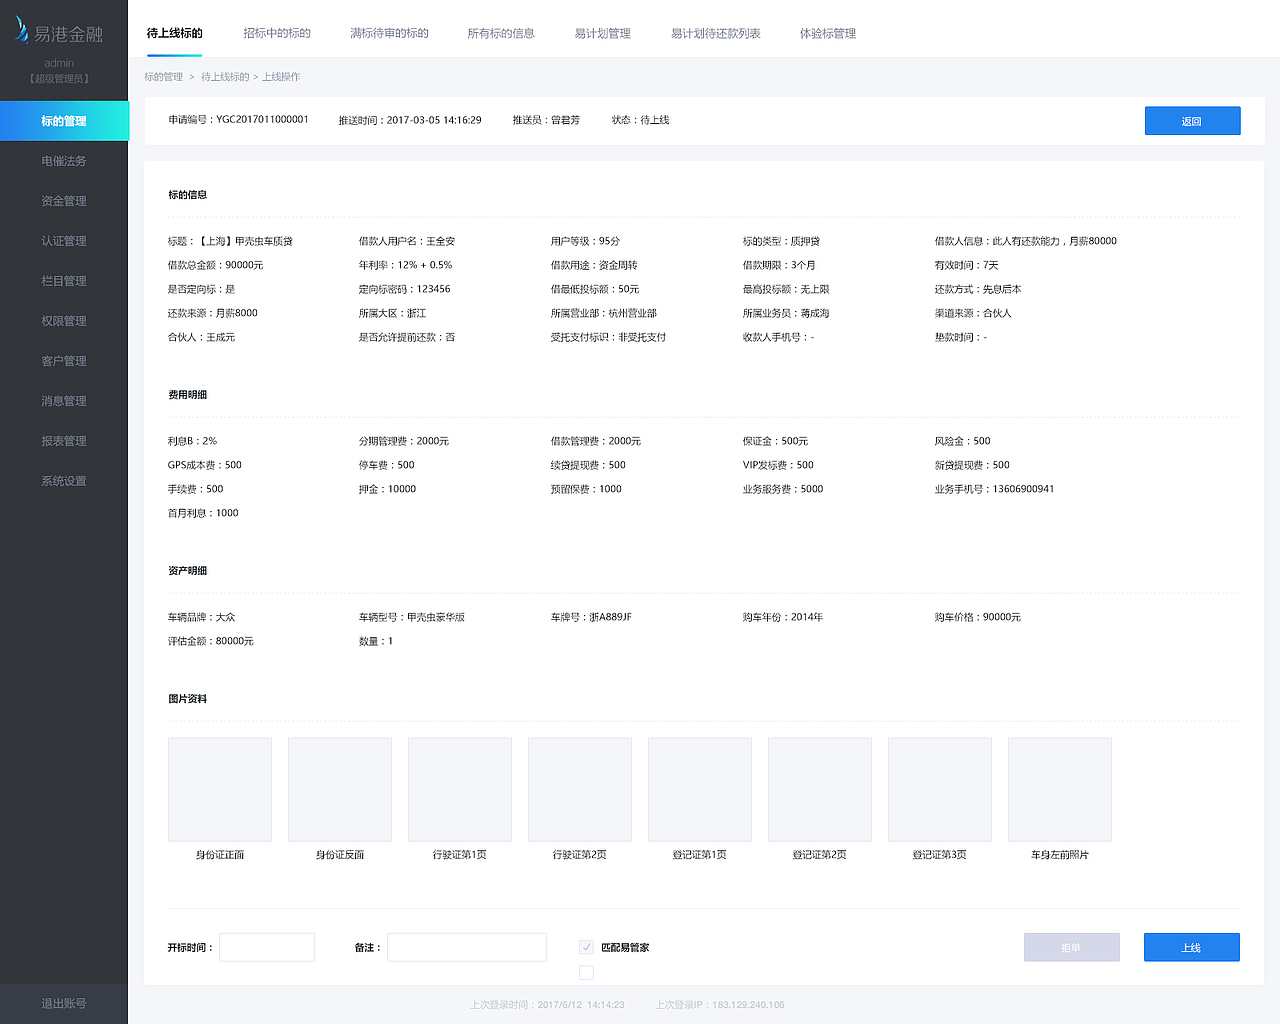Click the 拒单 button

pyautogui.click(x=1071, y=947)
